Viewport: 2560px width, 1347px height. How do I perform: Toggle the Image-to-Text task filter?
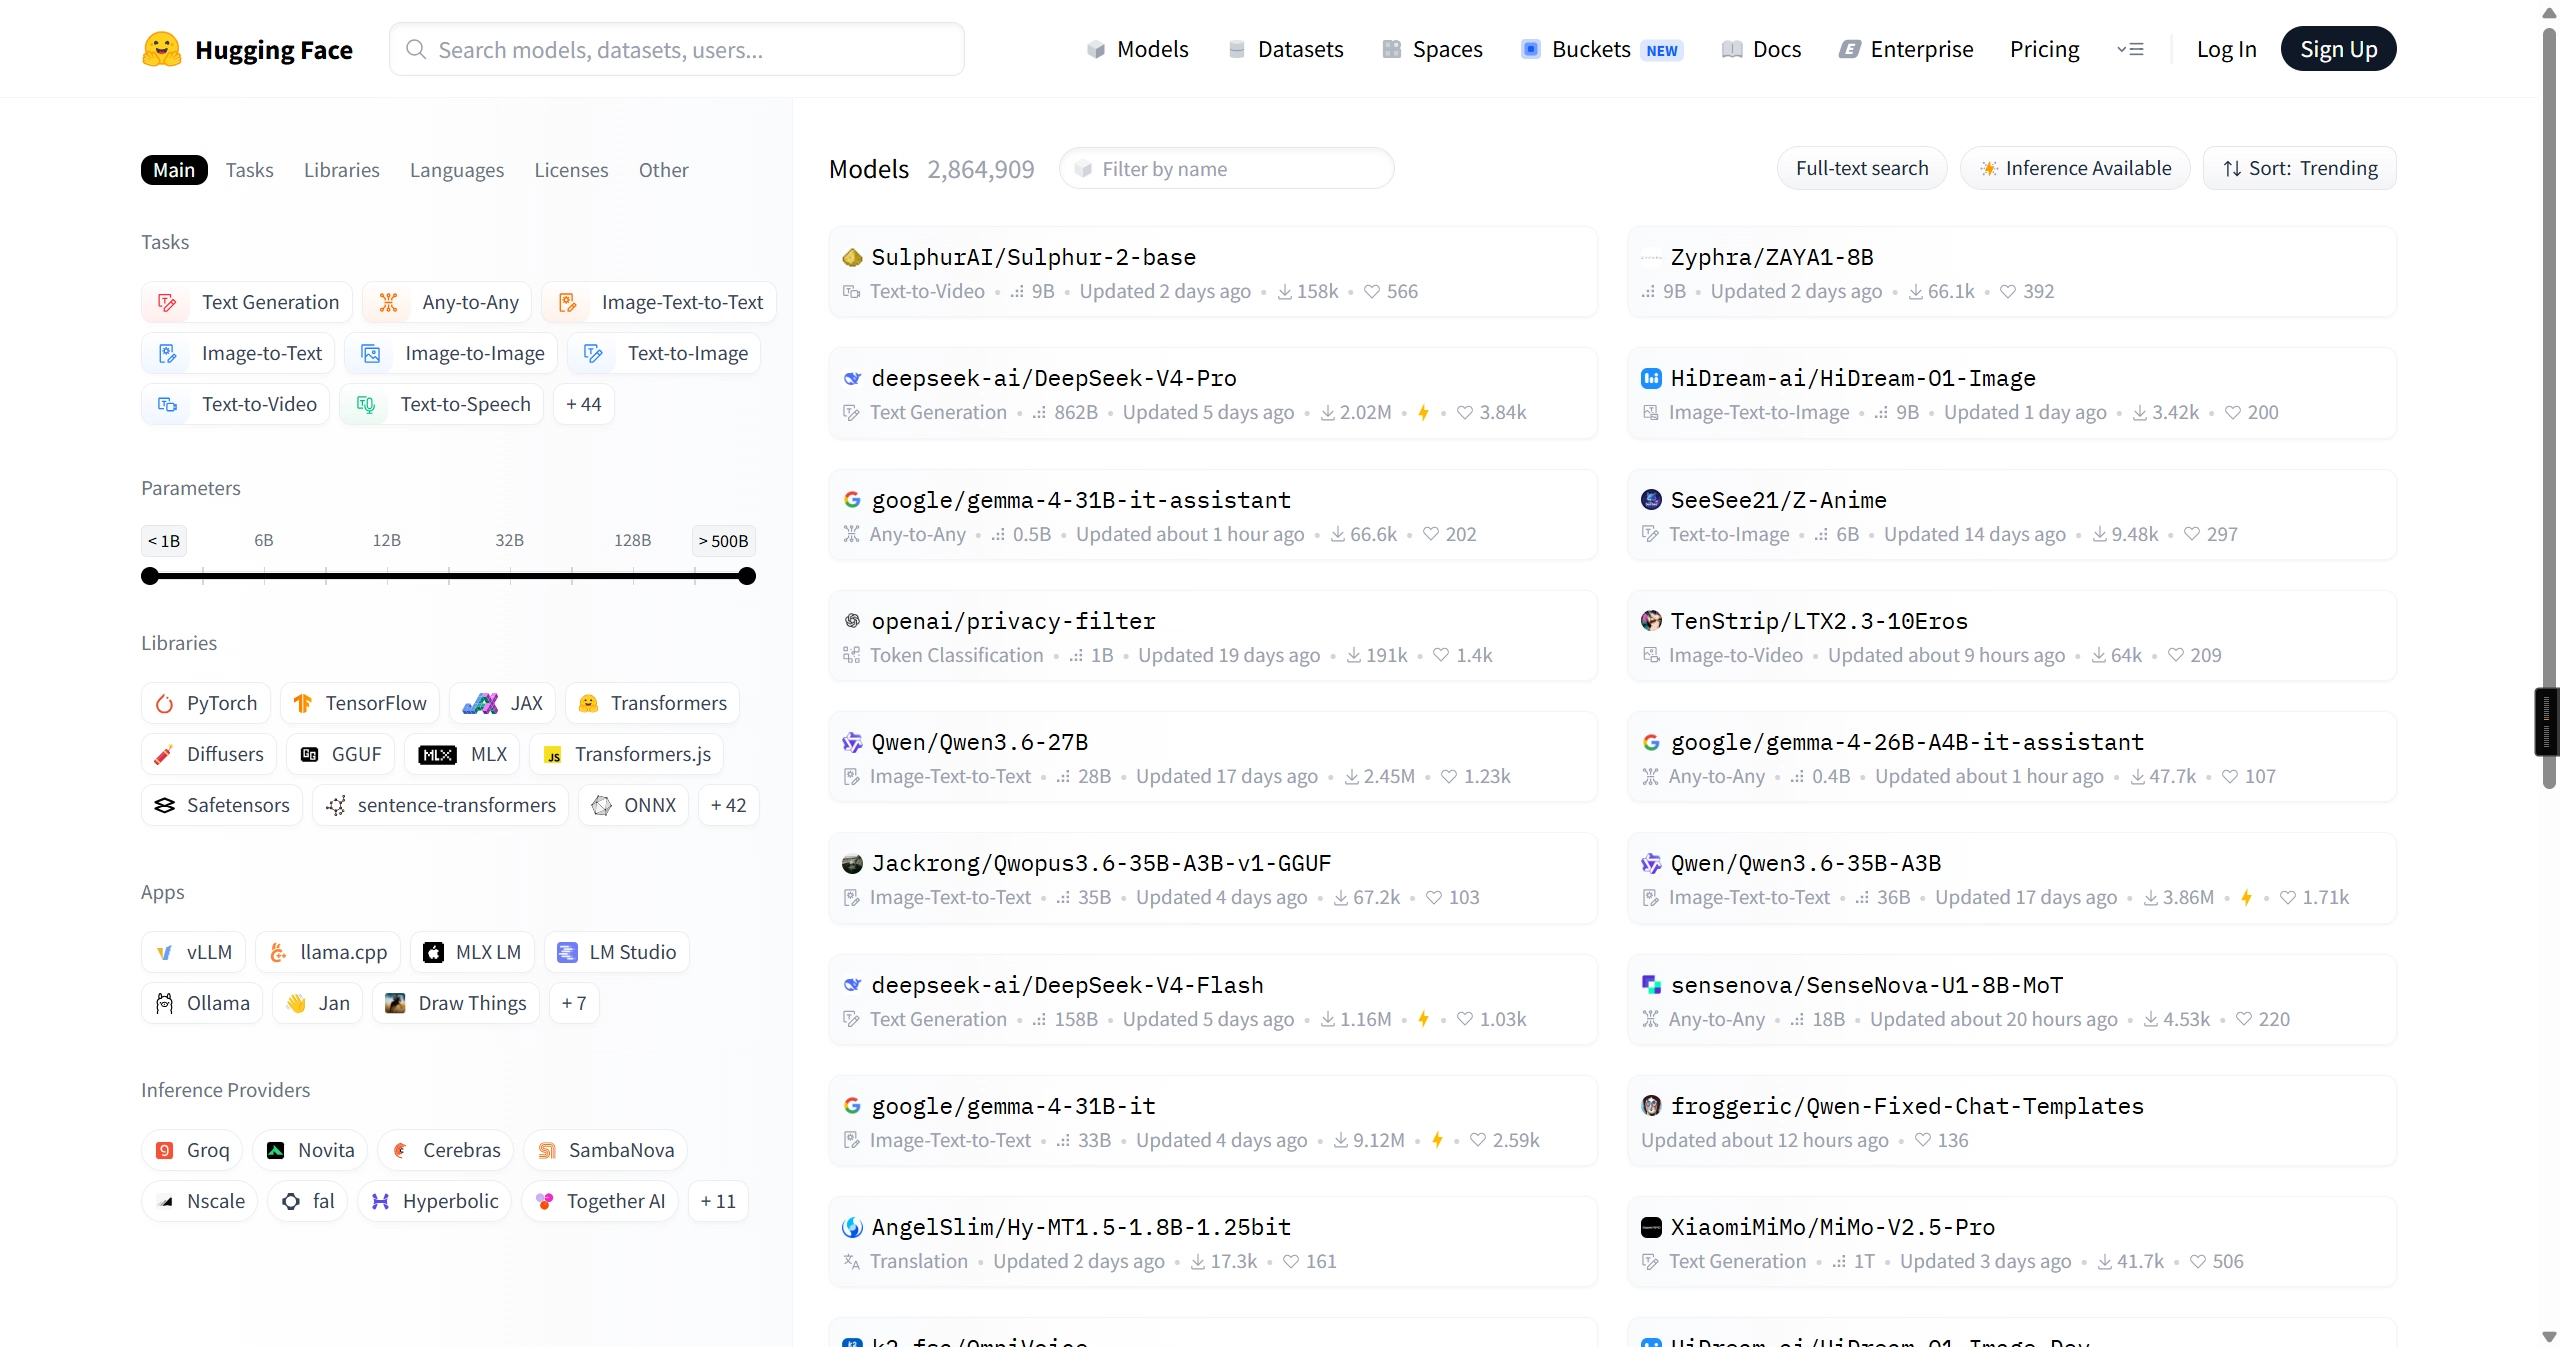[x=238, y=353]
